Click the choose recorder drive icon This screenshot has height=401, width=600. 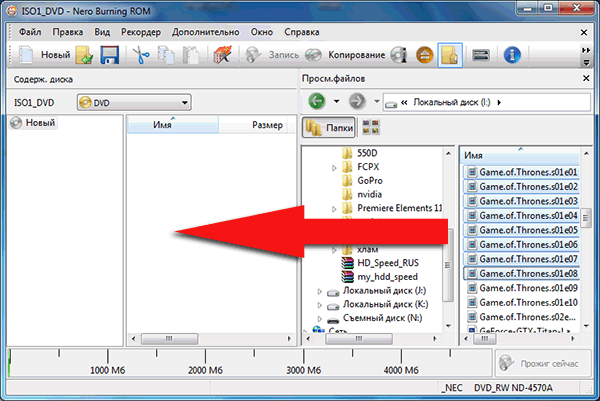481,55
